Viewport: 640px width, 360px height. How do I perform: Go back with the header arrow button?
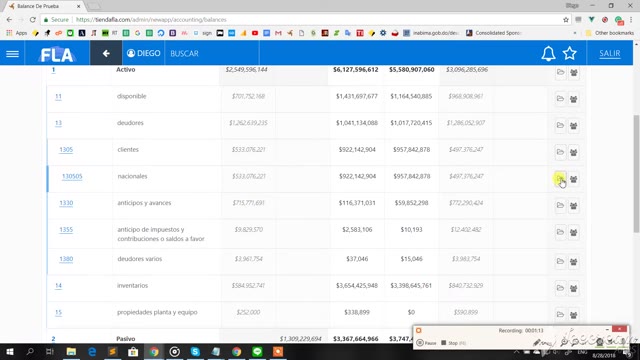pos(106,53)
